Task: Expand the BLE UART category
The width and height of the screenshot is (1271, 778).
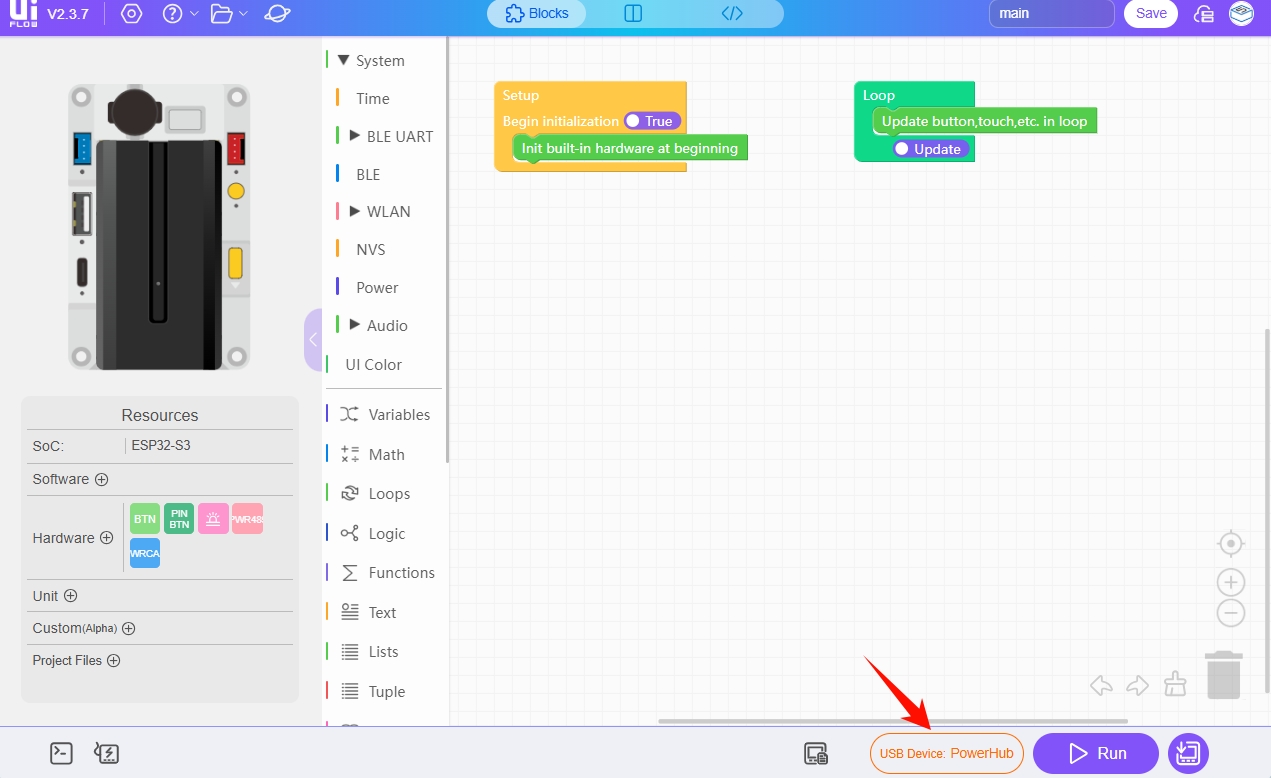Action: [x=355, y=136]
